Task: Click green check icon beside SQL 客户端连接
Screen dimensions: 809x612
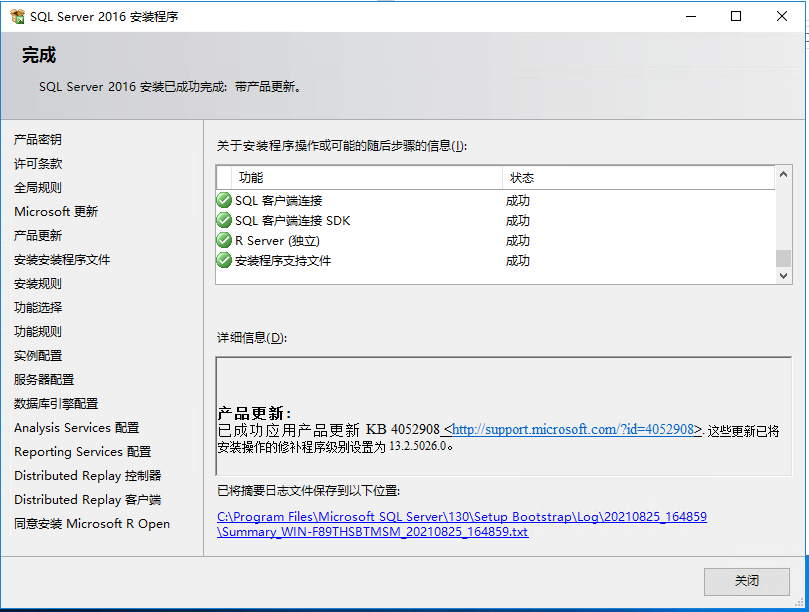Action: [x=224, y=200]
